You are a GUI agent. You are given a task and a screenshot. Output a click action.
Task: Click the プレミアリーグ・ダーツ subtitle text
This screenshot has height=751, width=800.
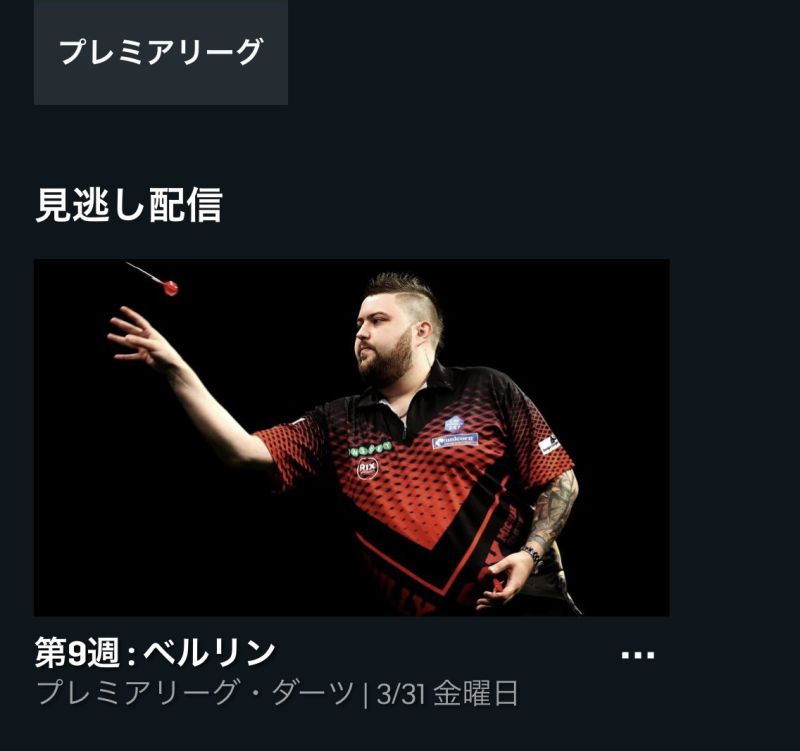195,693
